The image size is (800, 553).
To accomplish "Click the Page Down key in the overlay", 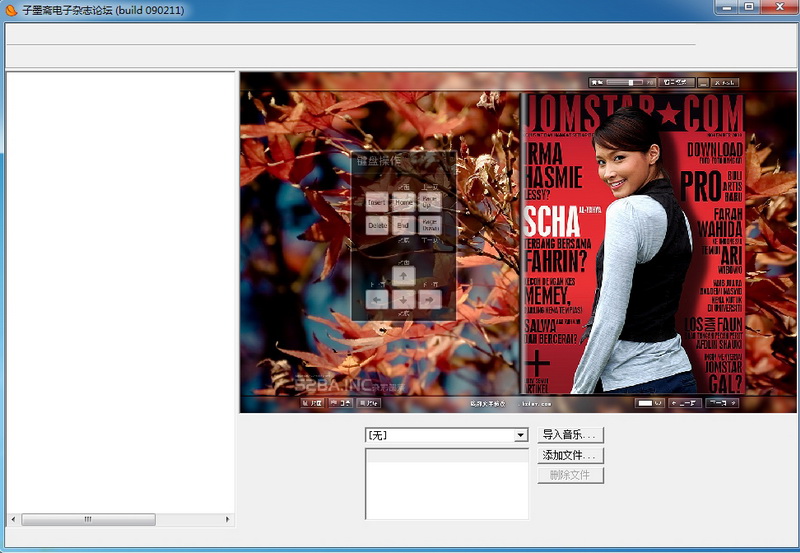I will click(x=430, y=225).
